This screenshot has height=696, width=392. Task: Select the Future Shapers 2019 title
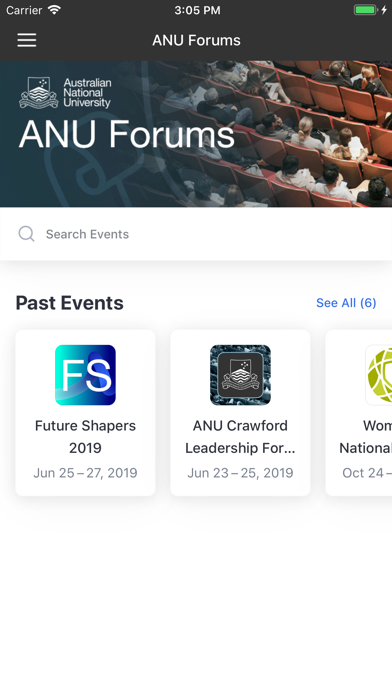pyautogui.click(x=85, y=436)
